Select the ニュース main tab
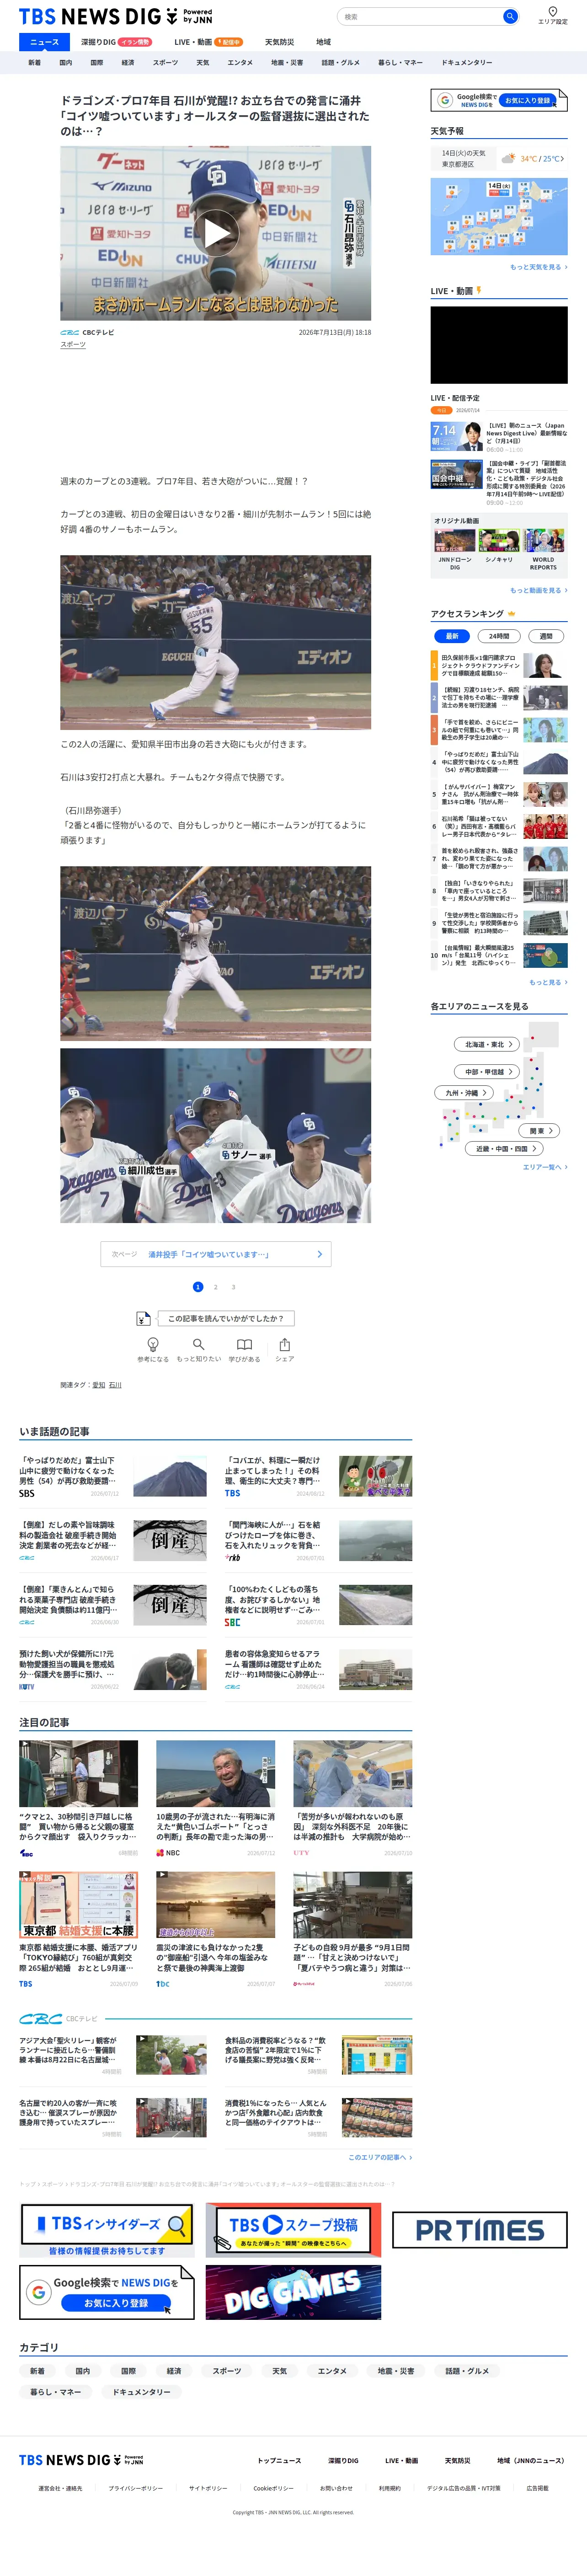 (44, 42)
